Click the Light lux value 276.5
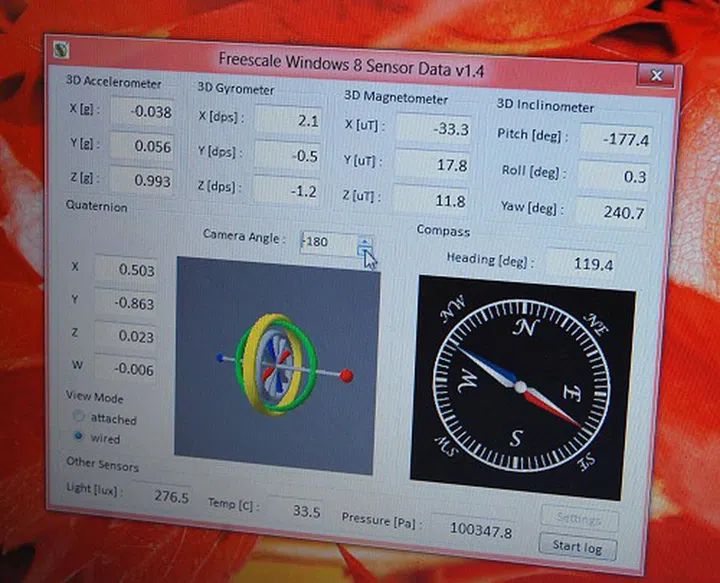The width and height of the screenshot is (720, 583). point(161,495)
